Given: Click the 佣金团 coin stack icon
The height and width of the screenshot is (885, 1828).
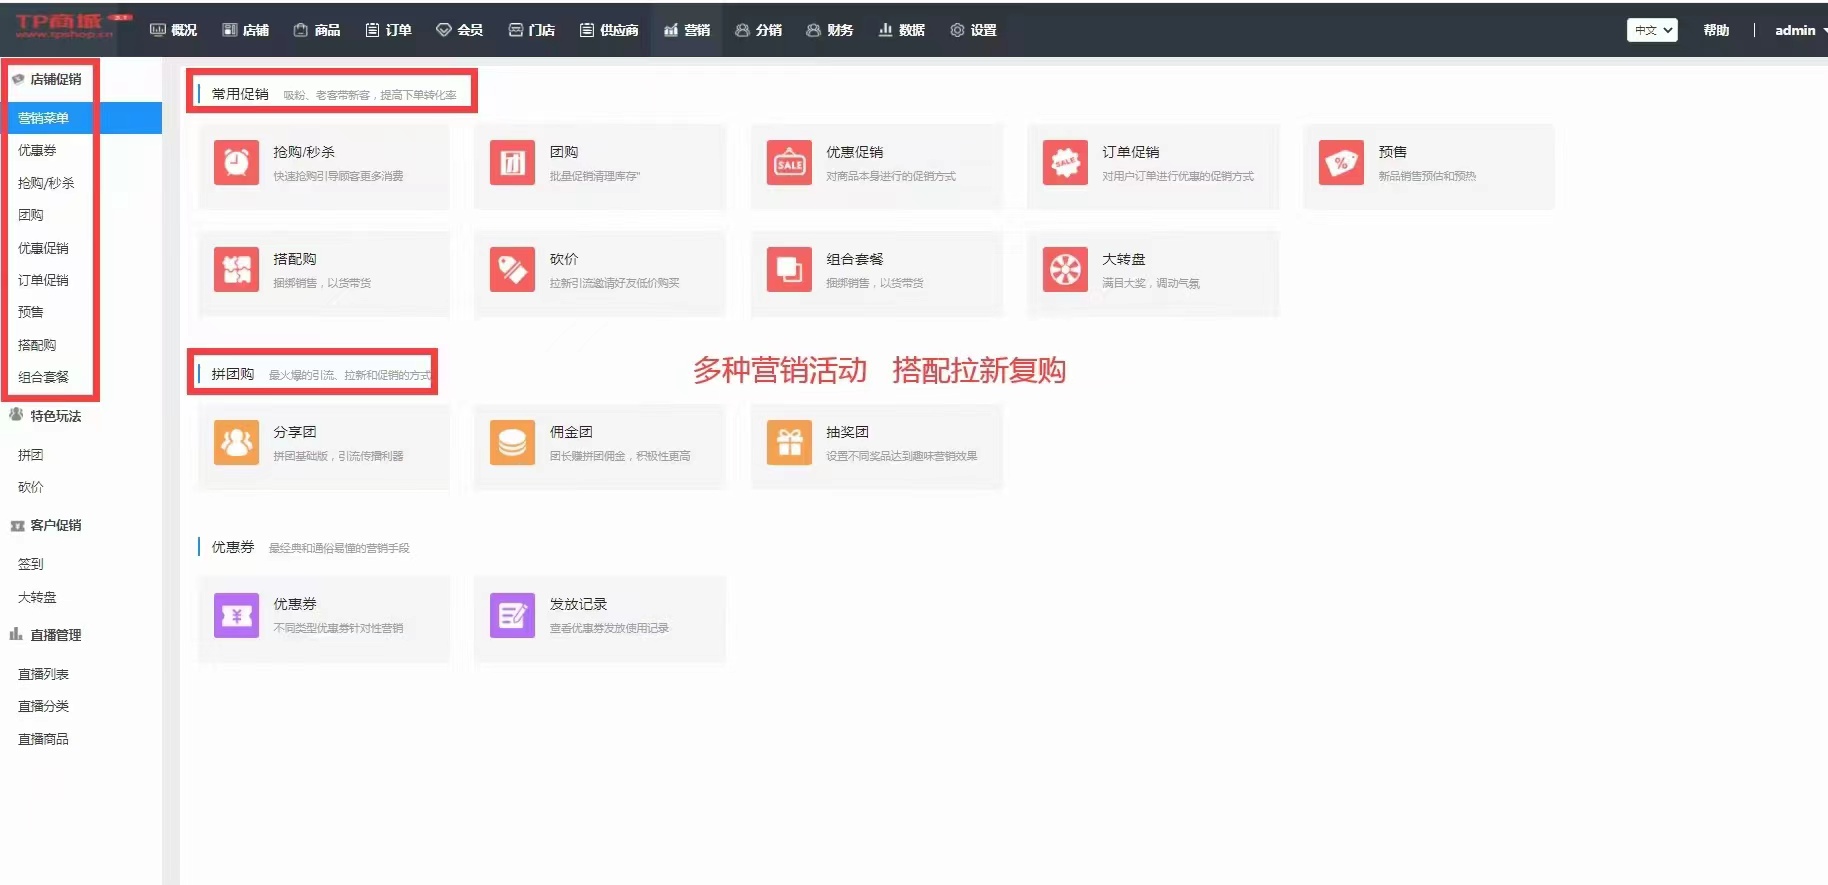Looking at the screenshot, I should coord(512,442).
